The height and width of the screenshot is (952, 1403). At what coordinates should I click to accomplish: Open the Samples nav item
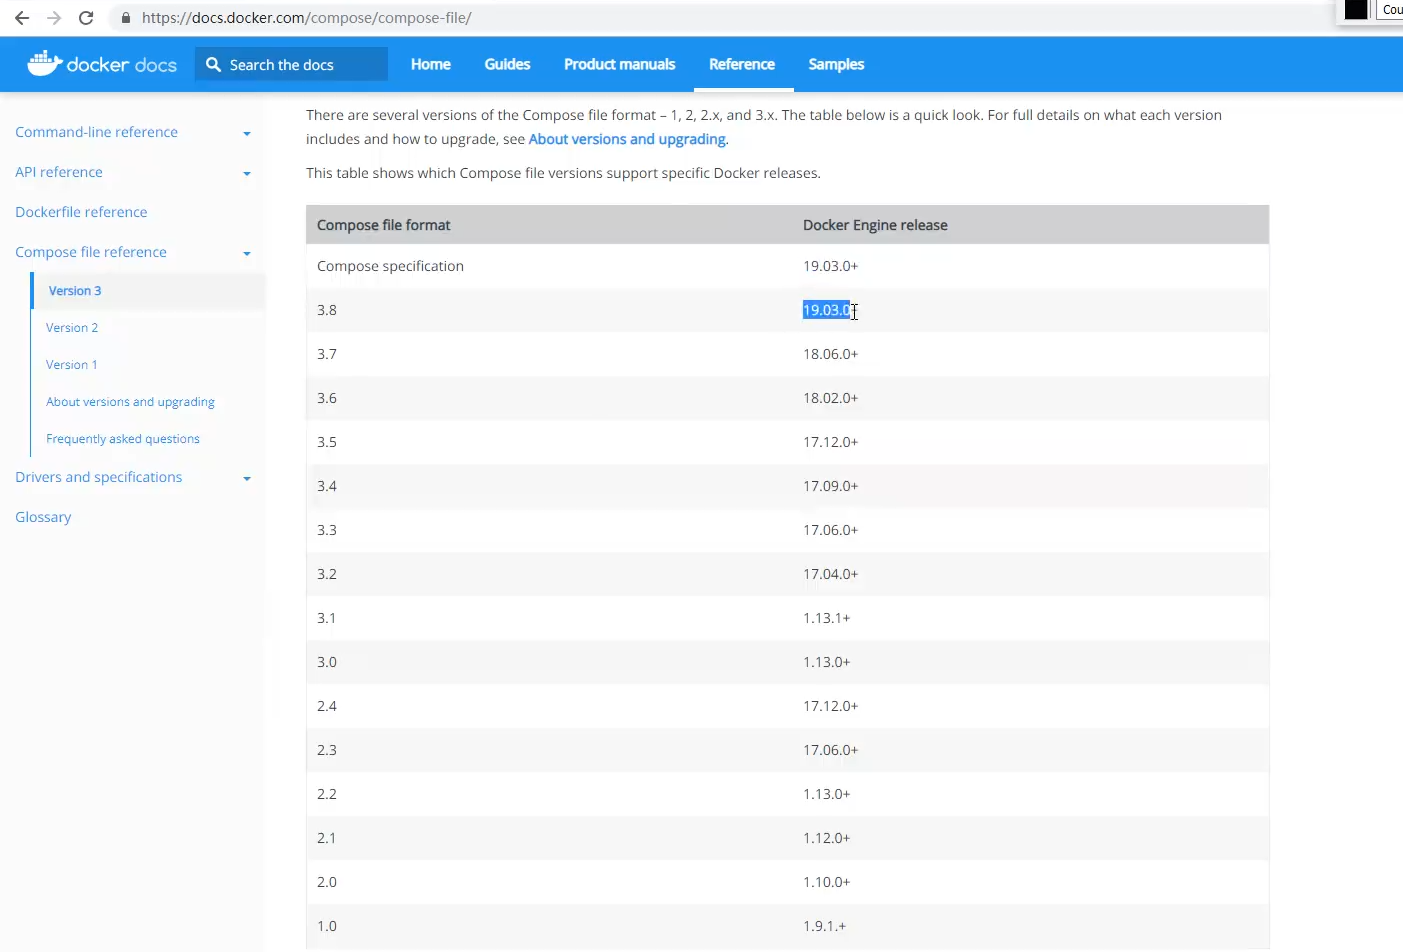(836, 64)
